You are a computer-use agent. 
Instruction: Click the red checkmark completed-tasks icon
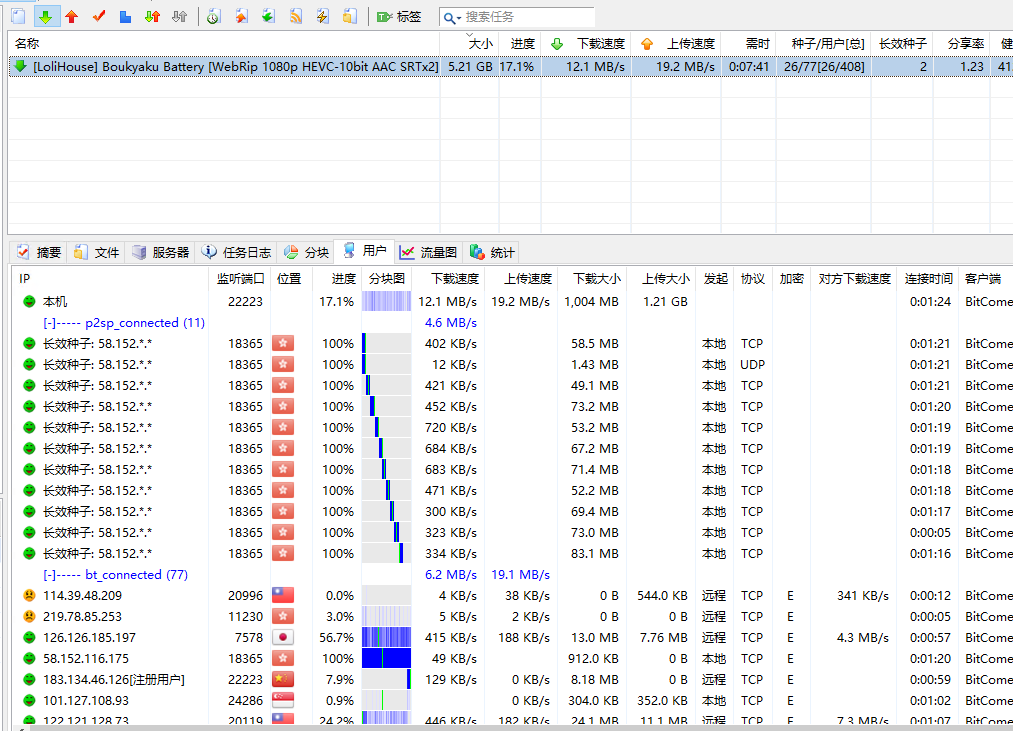pos(98,17)
